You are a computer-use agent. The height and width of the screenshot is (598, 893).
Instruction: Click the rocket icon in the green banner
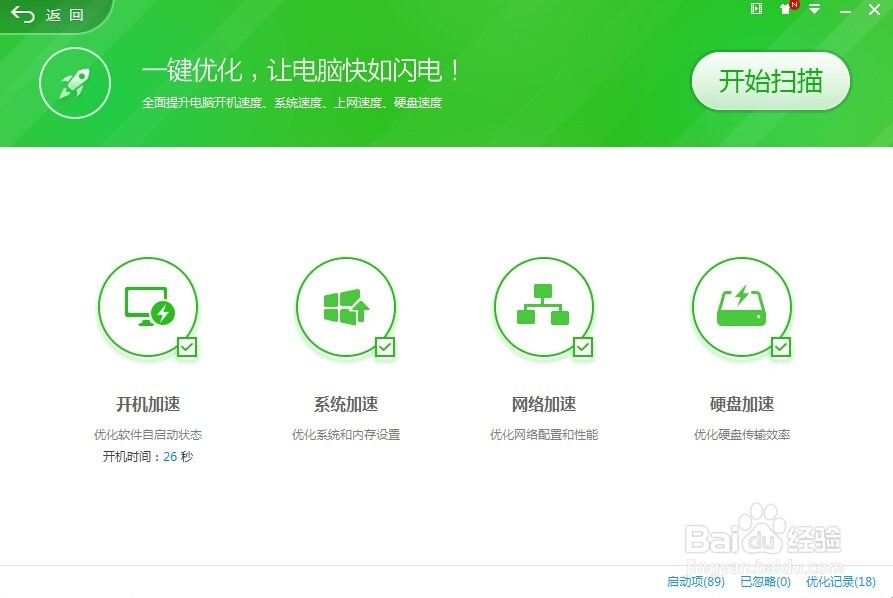tap(75, 83)
